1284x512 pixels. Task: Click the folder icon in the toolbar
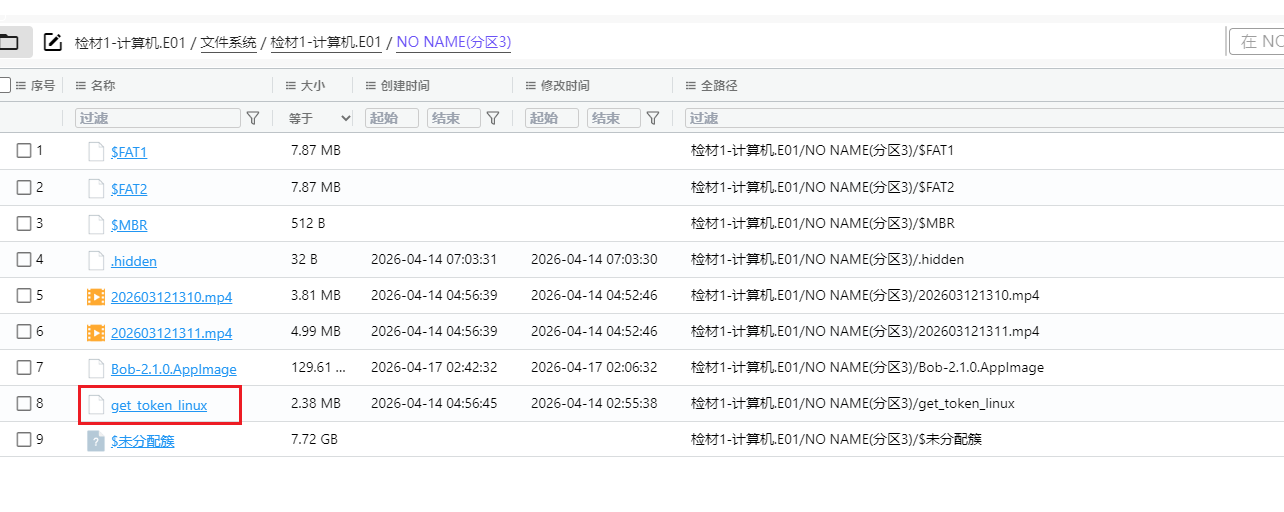coord(10,42)
